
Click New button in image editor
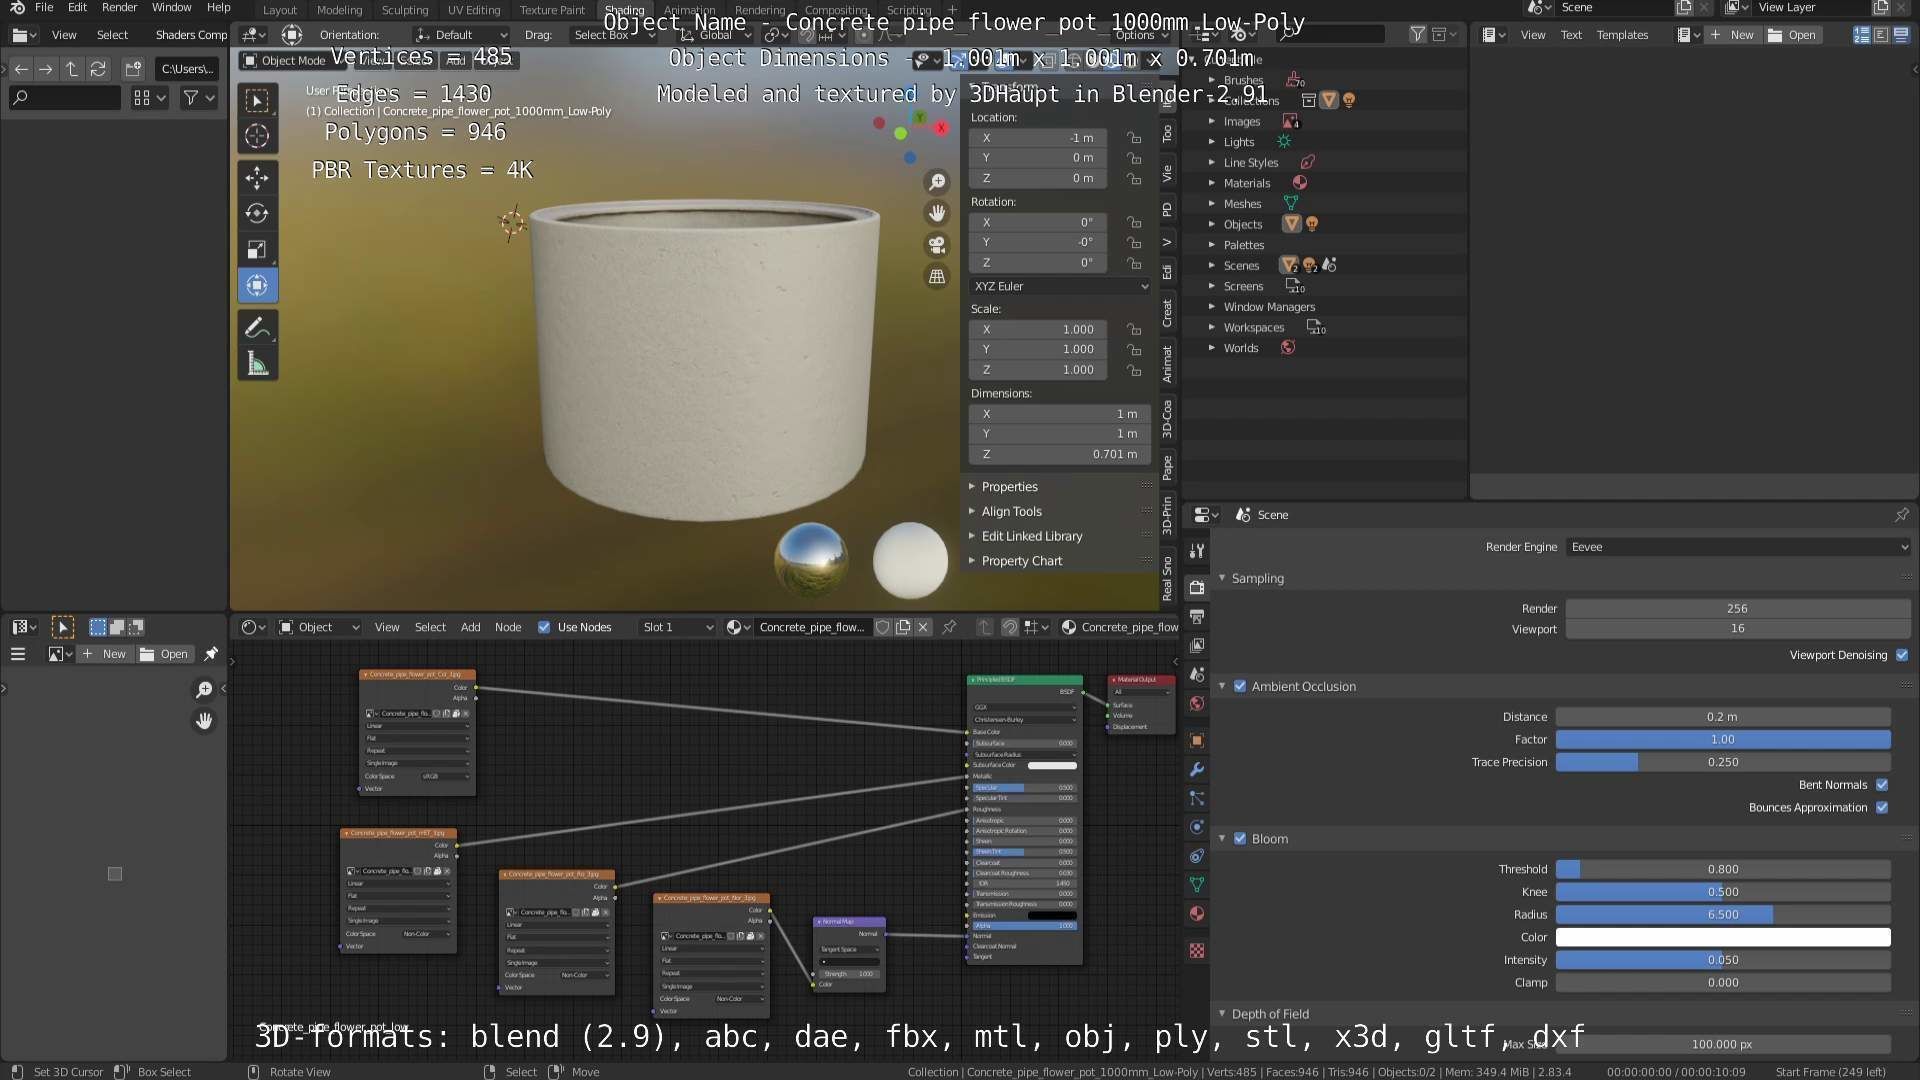105,654
